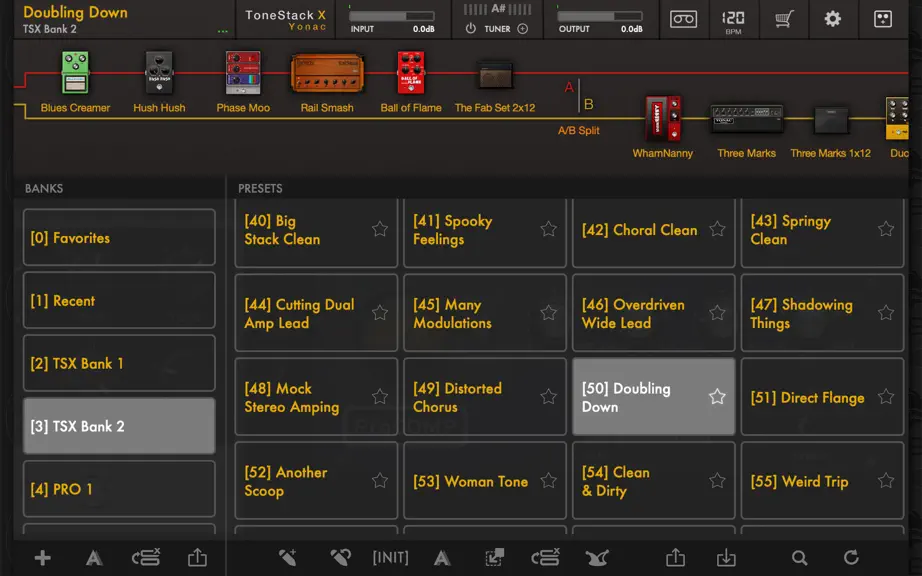Add new preset with pick-plus icon

coord(288,557)
